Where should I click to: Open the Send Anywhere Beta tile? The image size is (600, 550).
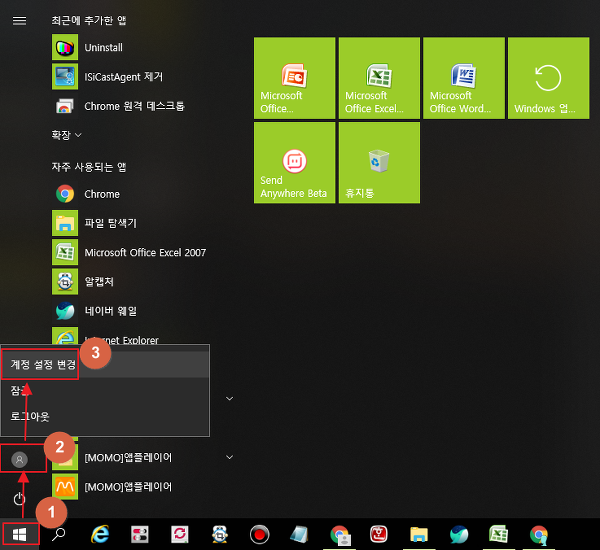(294, 163)
